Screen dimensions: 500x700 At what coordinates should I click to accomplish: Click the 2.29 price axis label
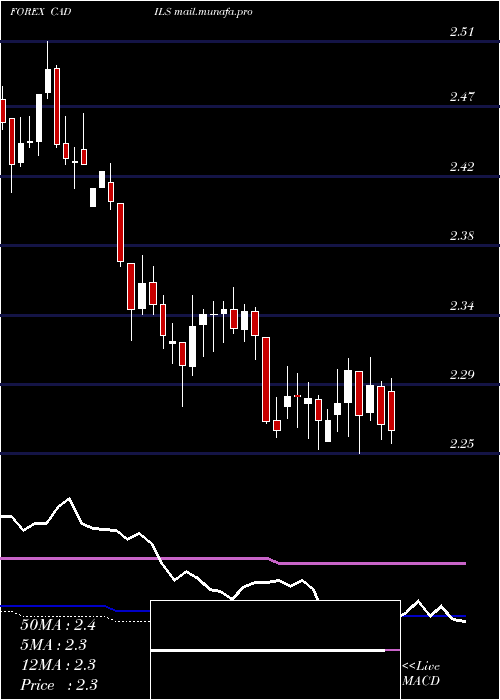(x=462, y=375)
